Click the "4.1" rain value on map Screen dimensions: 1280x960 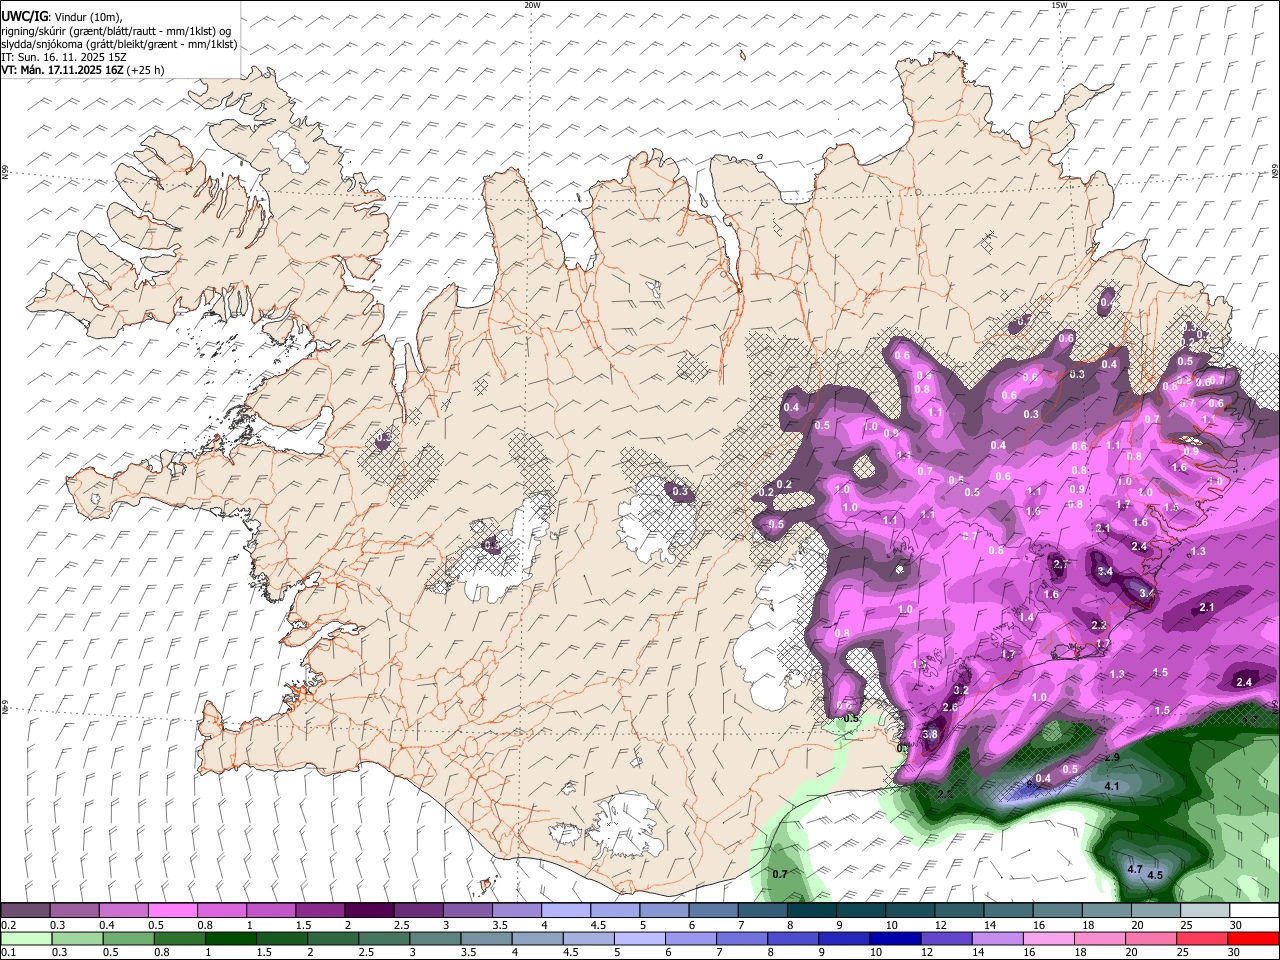pyautogui.click(x=1111, y=787)
